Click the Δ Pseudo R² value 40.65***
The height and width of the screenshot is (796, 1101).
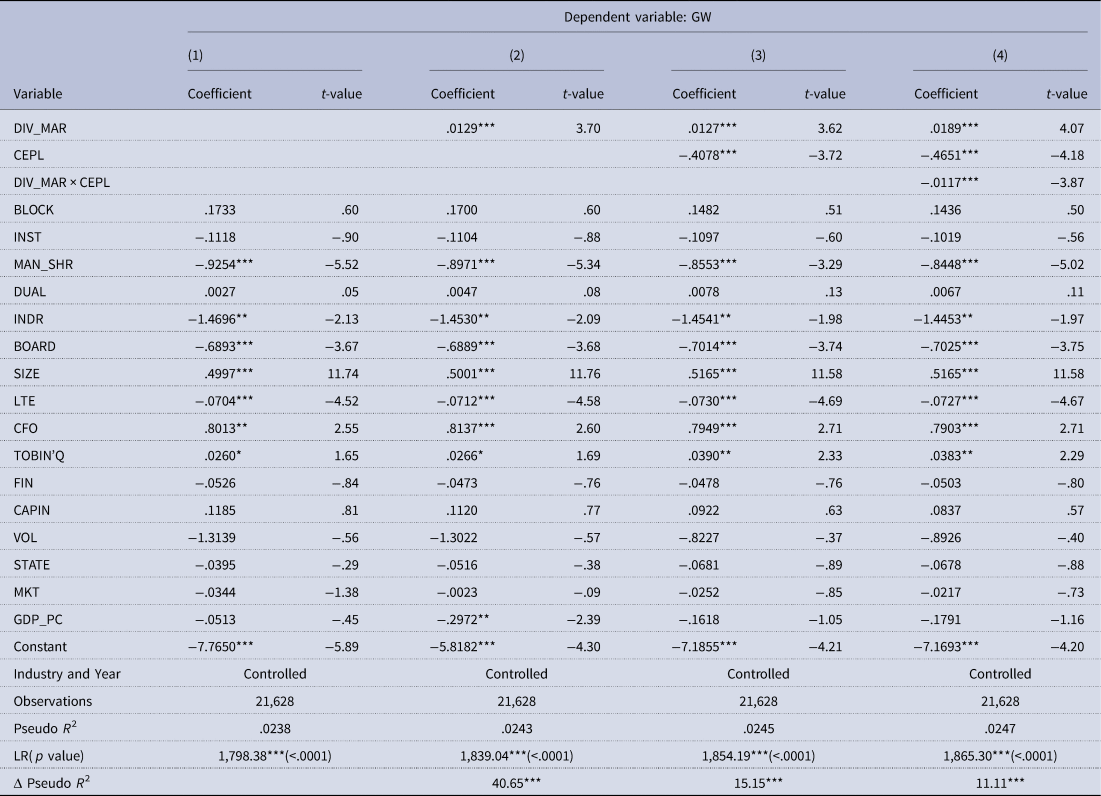(x=517, y=757)
